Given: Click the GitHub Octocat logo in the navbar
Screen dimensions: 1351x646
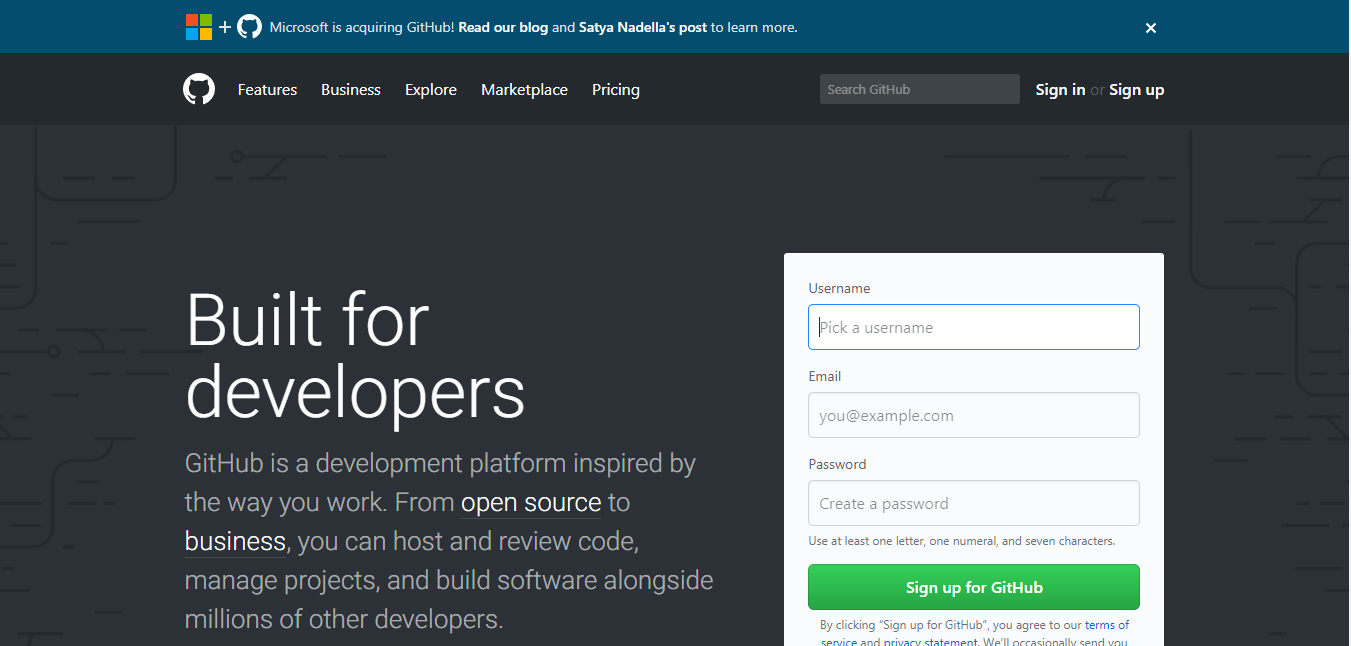Looking at the screenshot, I should (198, 89).
